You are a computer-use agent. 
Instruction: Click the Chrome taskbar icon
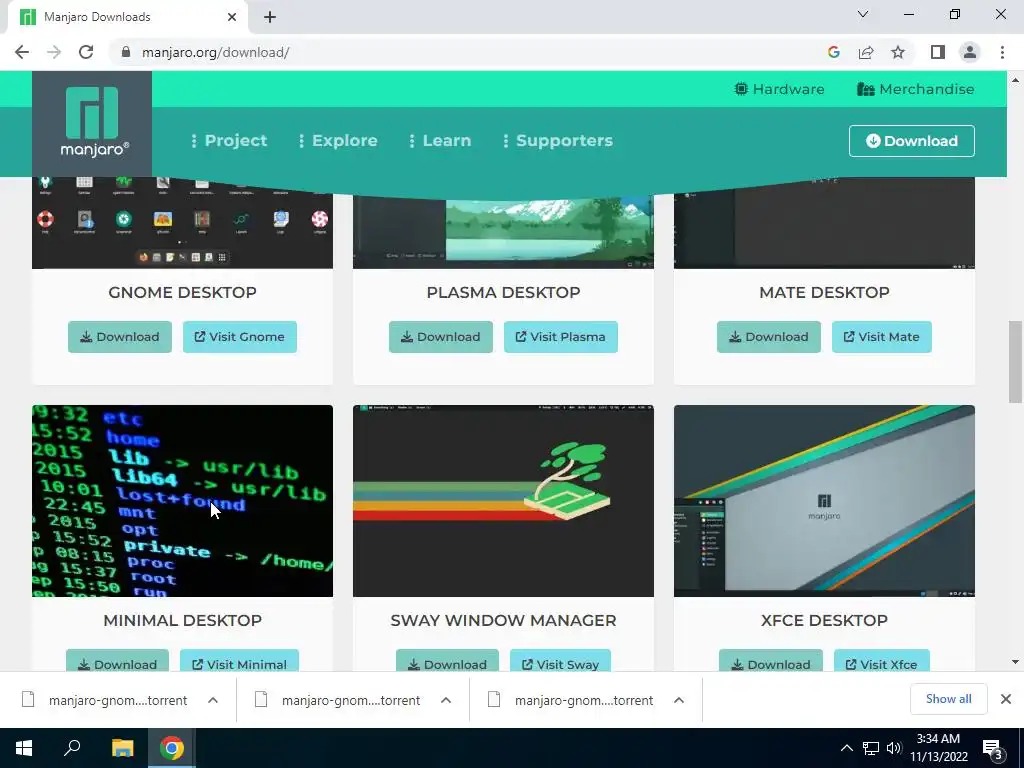(x=172, y=748)
